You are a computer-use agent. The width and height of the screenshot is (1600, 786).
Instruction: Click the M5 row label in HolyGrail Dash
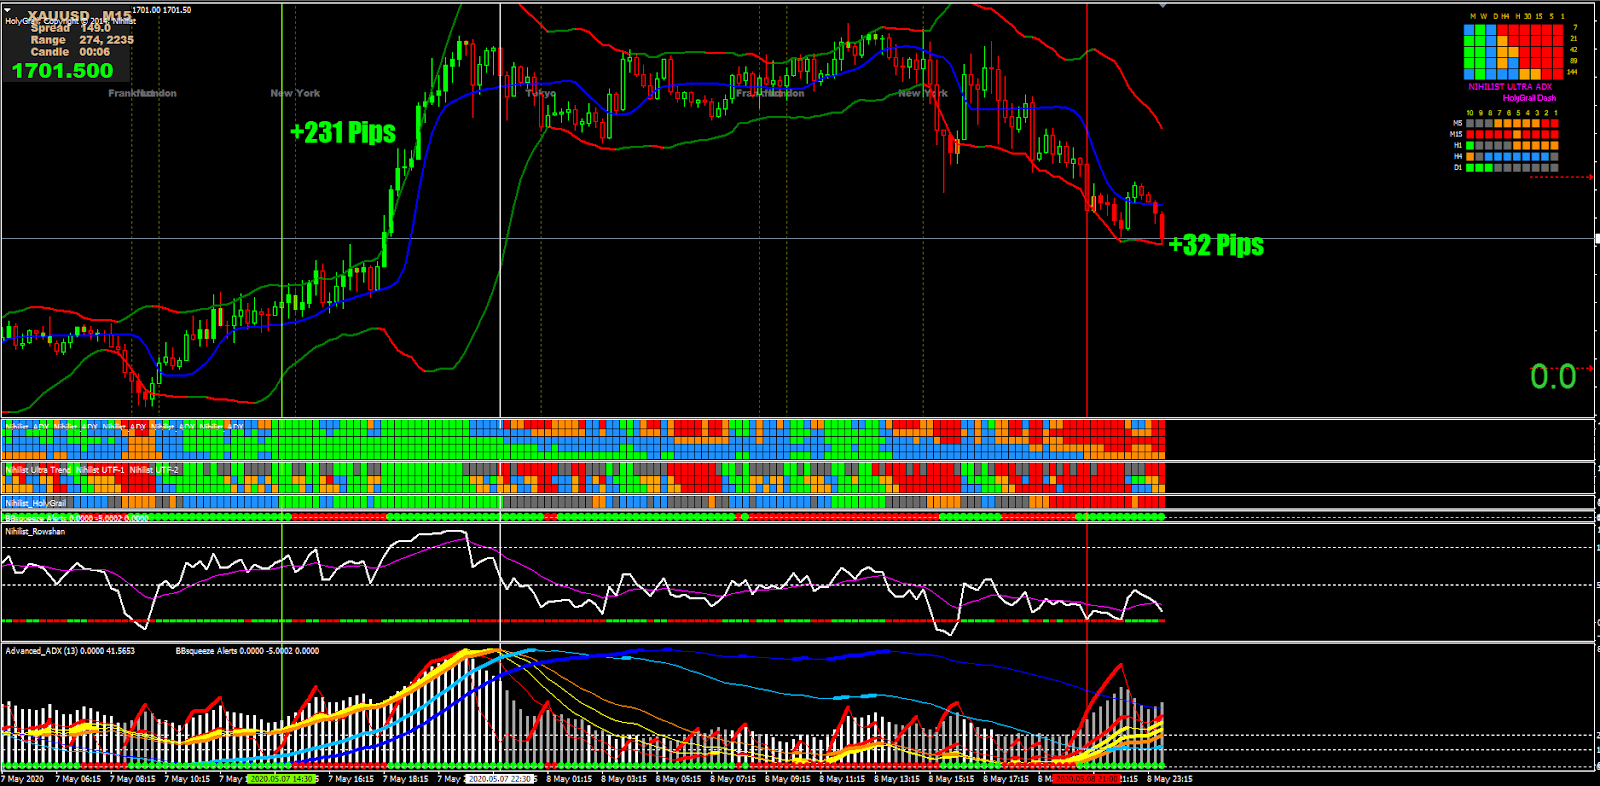pos(1457,123)
